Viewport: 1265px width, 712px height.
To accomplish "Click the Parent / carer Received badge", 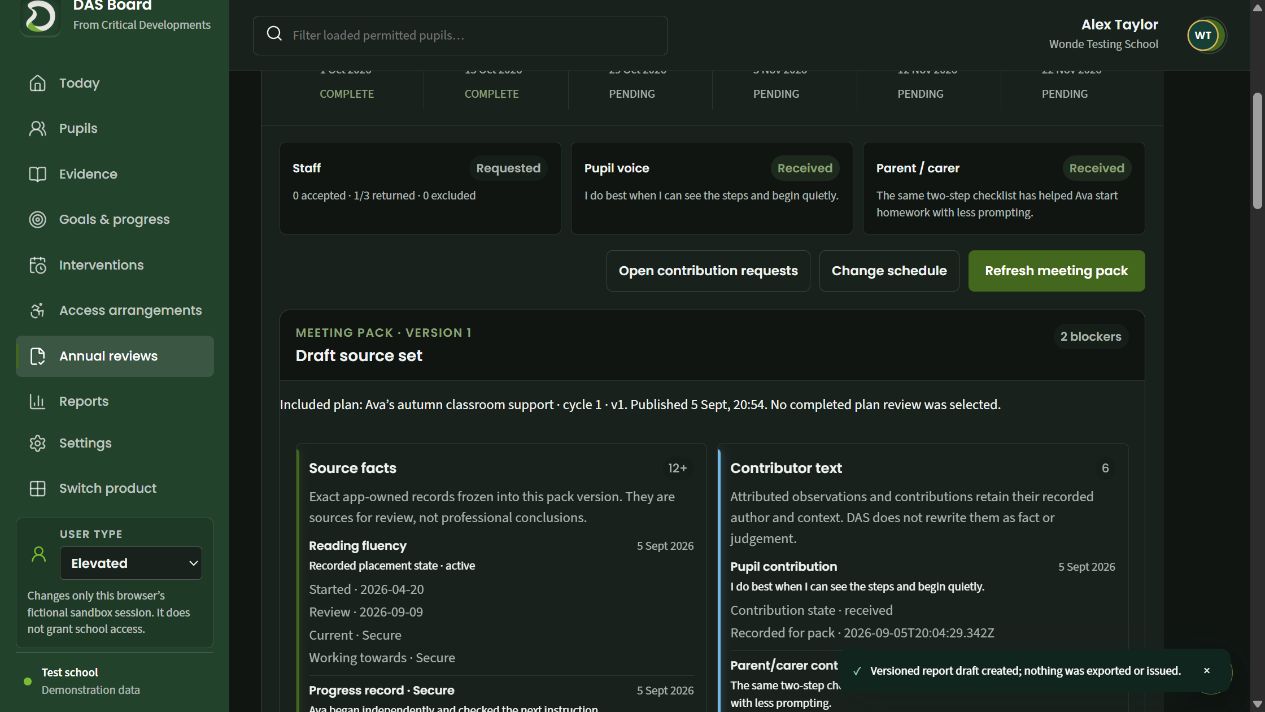I will (x=1097, y=168).
